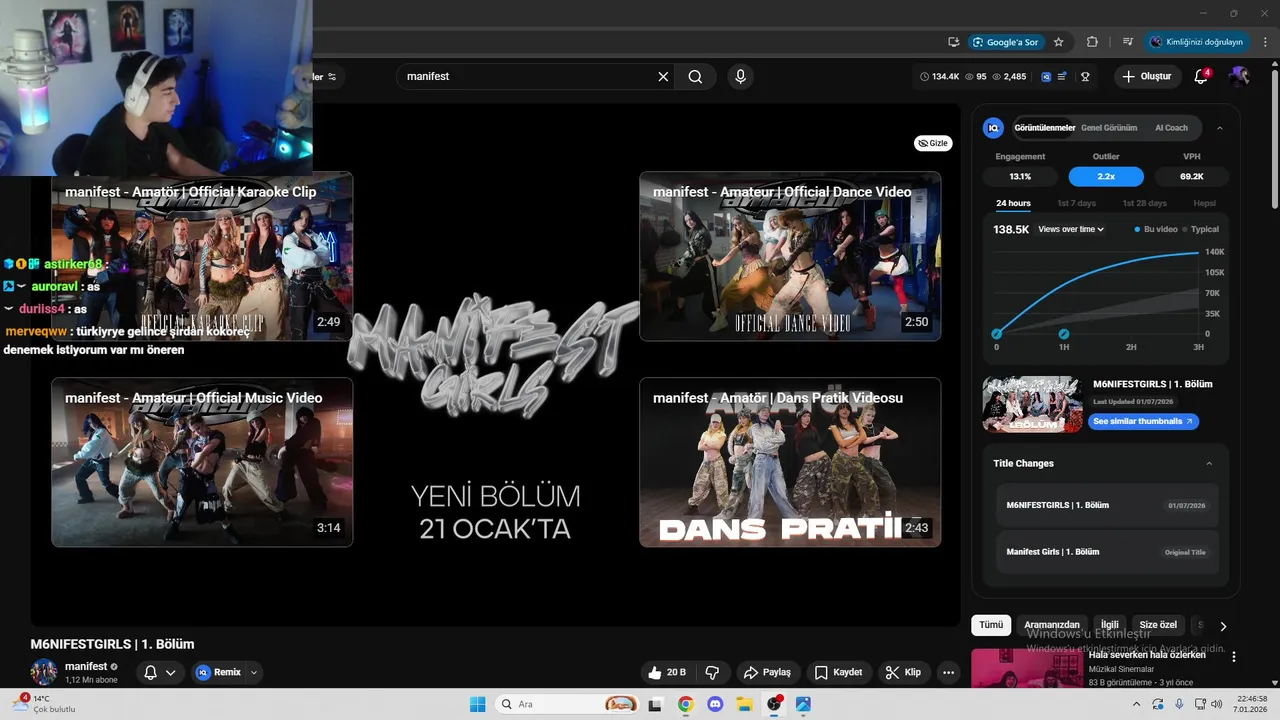The image size is (1280, 720).
Task: Open the media control icon in the browser toolbar
Action: tap(1128, 42)
